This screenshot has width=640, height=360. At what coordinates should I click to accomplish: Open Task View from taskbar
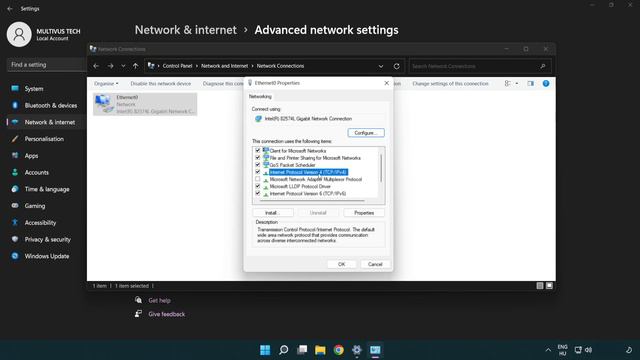pos(302,350)
